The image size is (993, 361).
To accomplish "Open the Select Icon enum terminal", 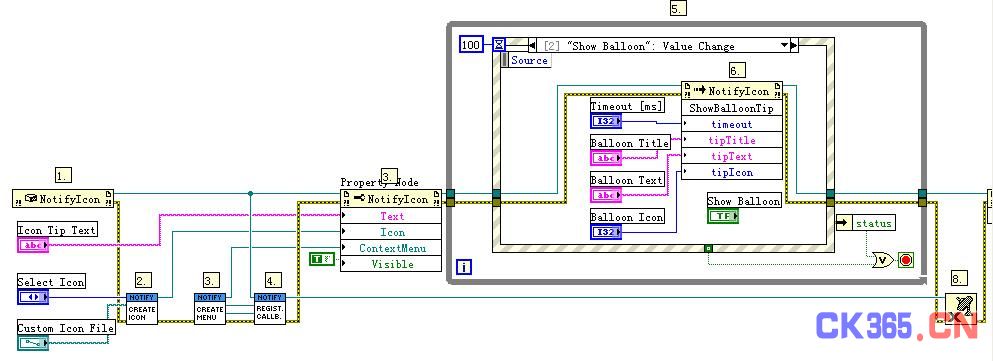I will [x=33, y=297].
